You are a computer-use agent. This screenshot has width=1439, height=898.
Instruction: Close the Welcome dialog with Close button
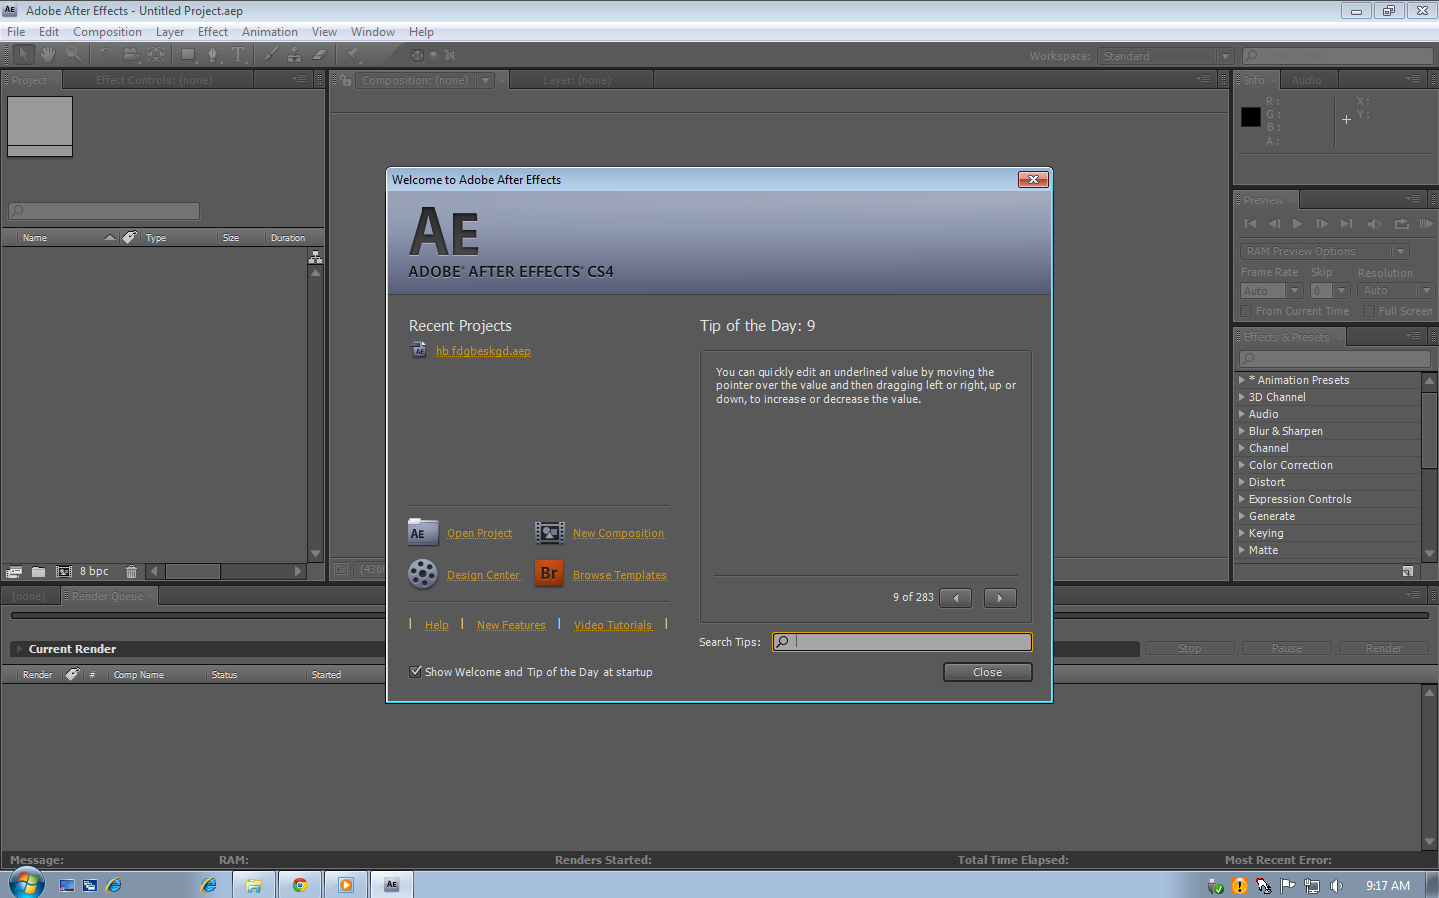tap(987, 672)
